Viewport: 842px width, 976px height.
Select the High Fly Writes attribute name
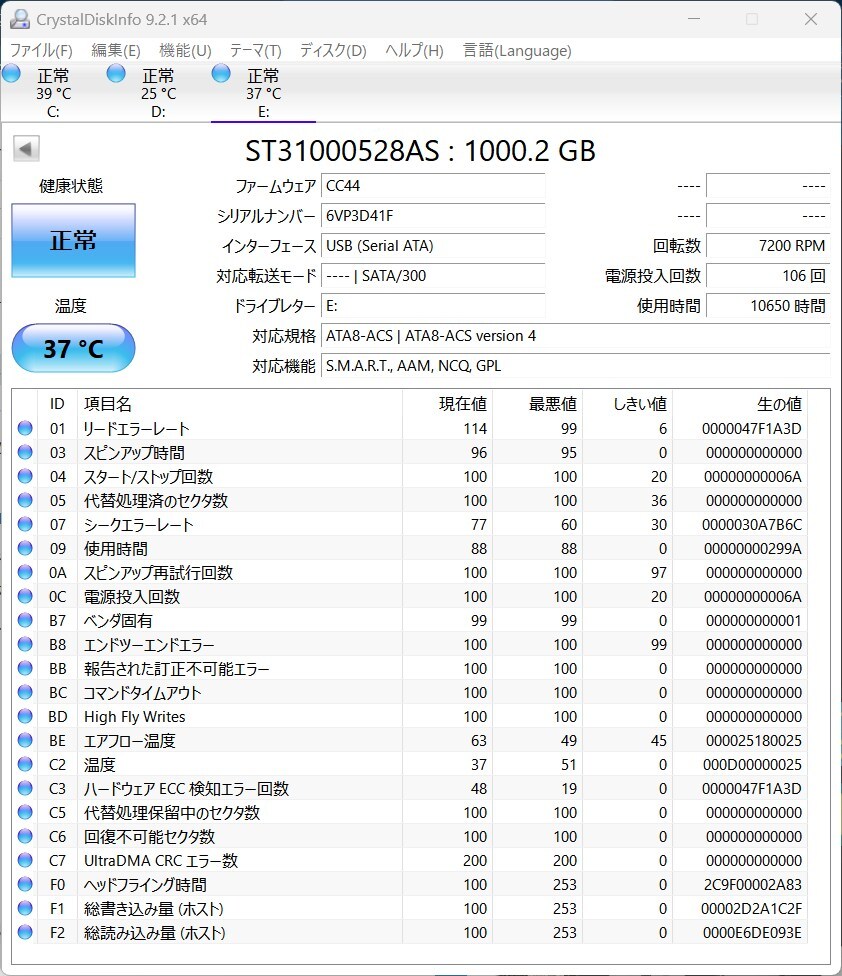(134, 717)
